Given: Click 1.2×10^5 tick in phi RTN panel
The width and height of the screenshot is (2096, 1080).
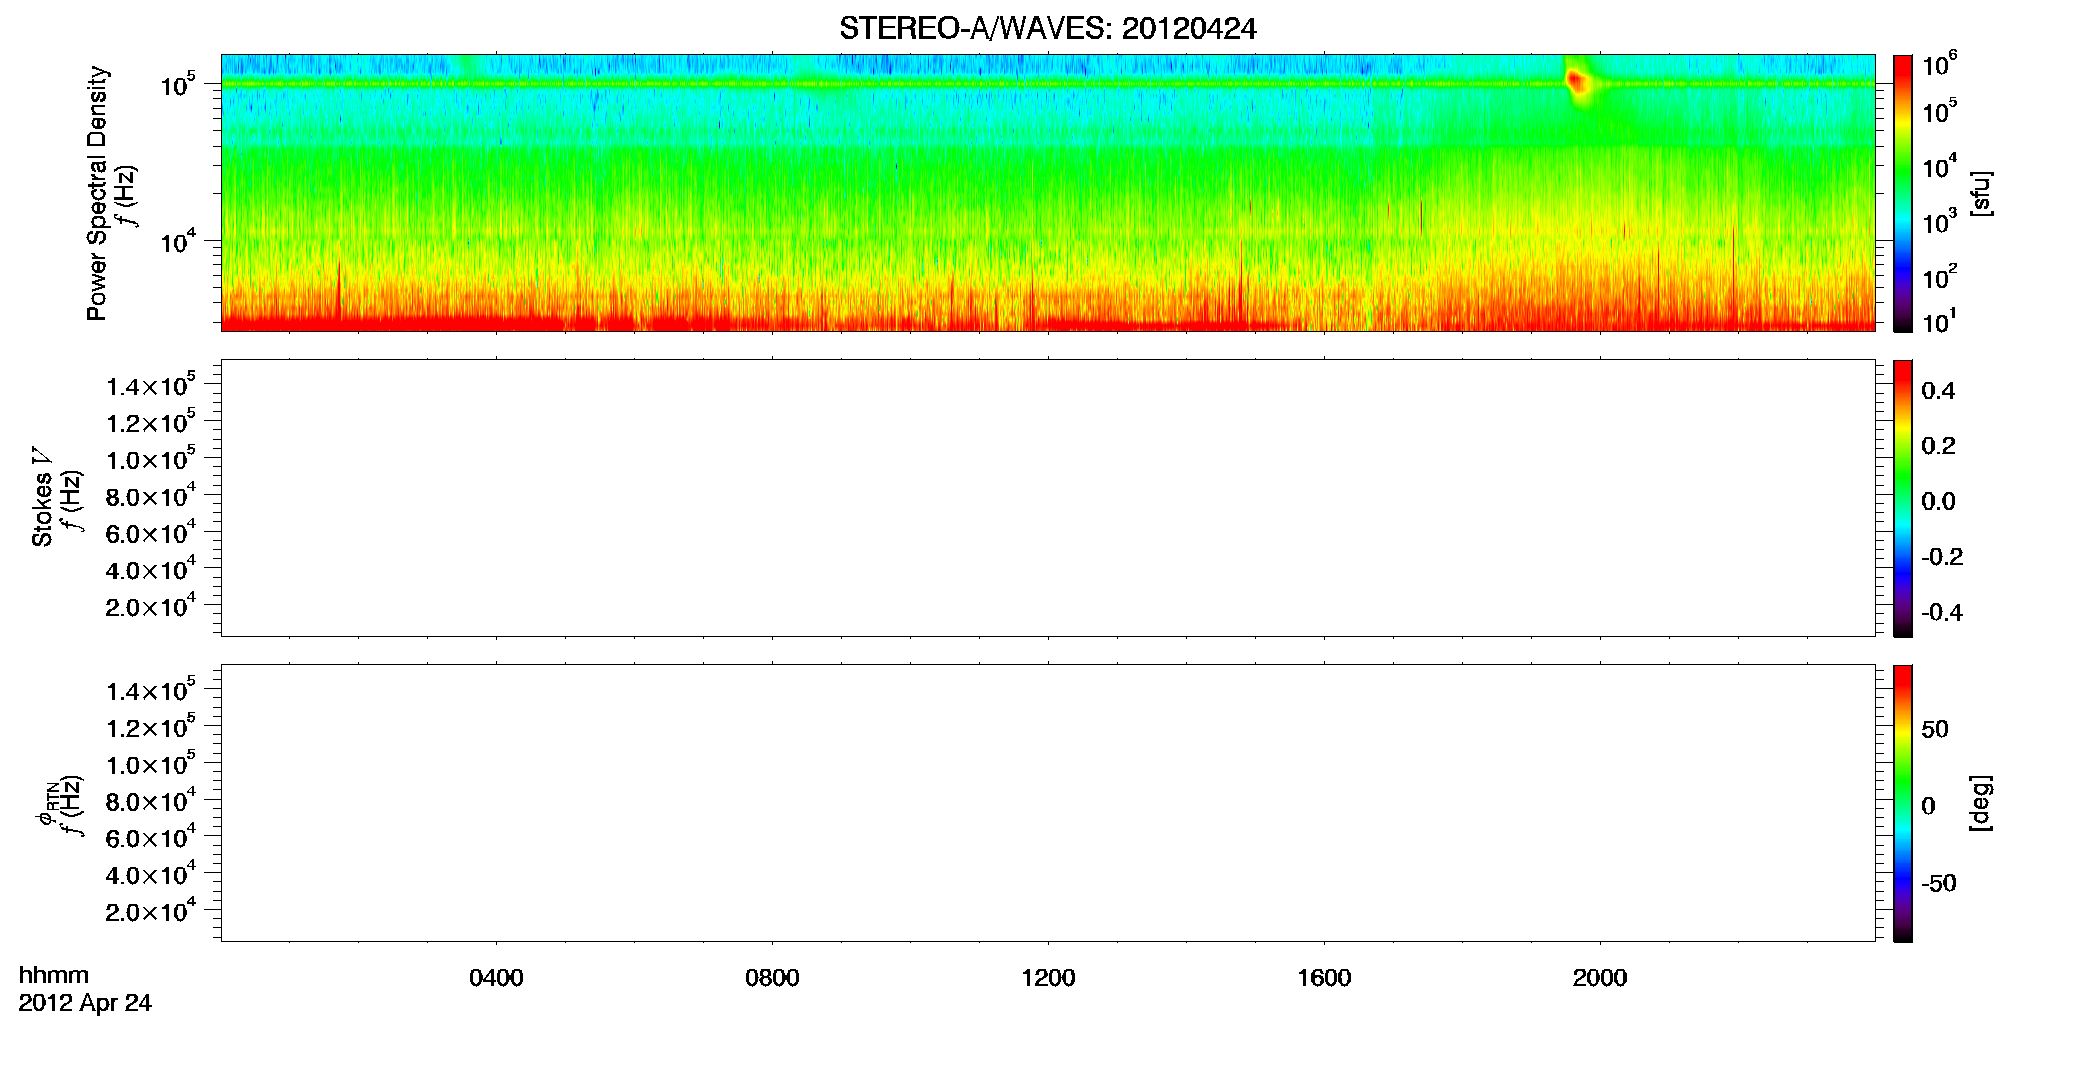Looking at the screenshot, I should pyautogui.click(x=150, y=726).
